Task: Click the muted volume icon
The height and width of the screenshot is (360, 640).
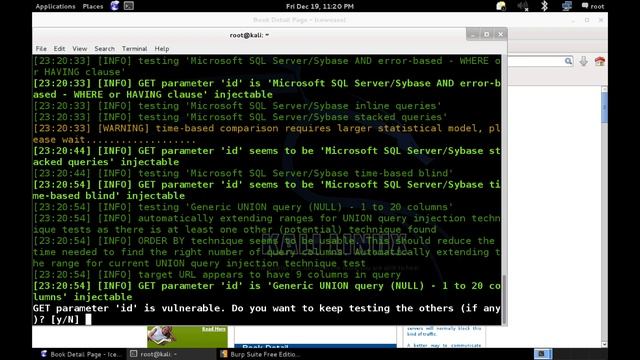Action: click(x=522, y=6)
